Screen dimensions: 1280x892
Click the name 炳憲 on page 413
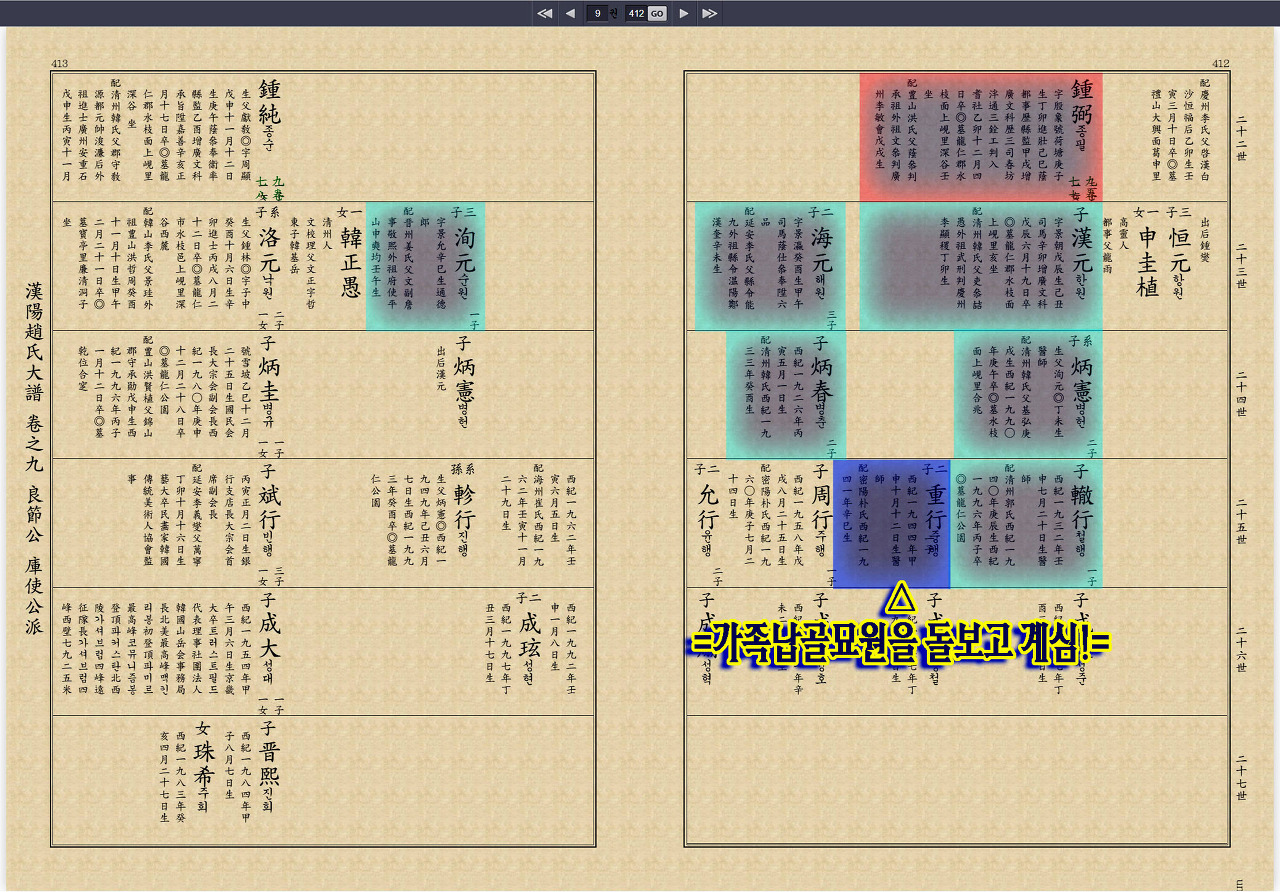click(x=464, y=380)
